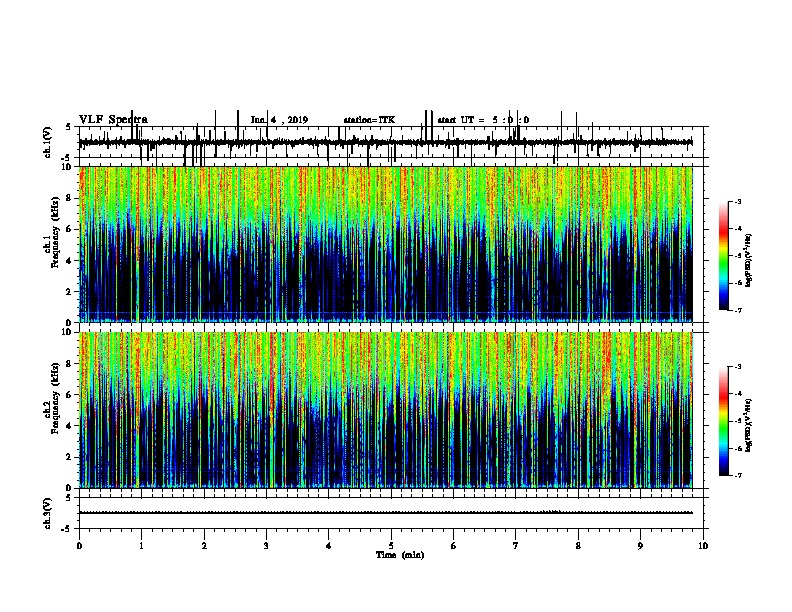Screen dimensions: 792x612
Task: Click the "6" kHz tick of ch.1 spectrogram
Action: click(70, 229)
